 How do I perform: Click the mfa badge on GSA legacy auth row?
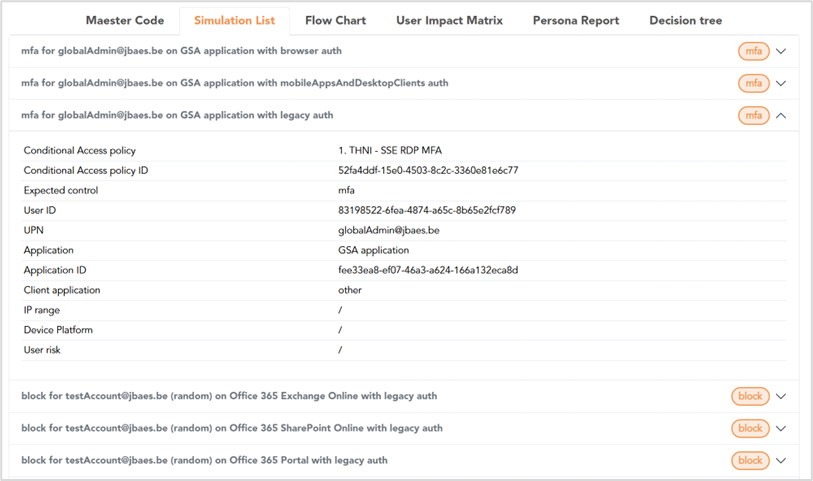tap(753, 116)
